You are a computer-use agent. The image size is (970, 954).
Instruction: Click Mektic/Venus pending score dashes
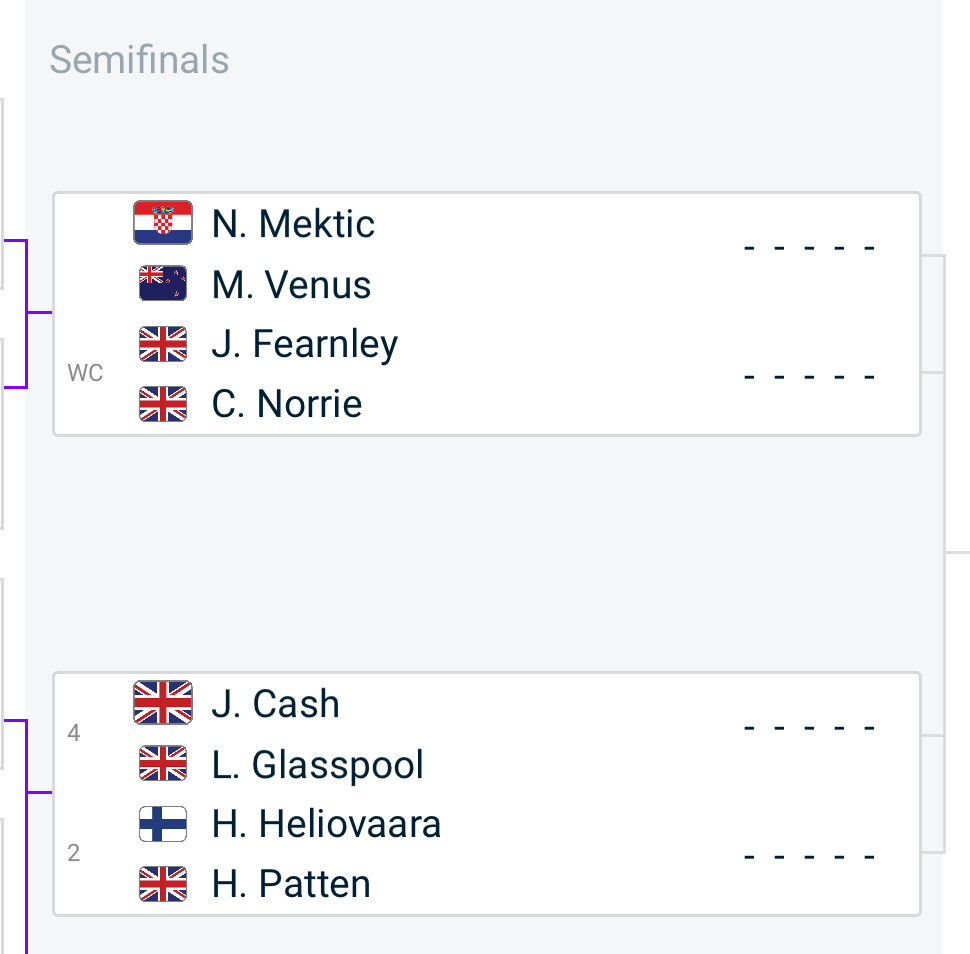[x=810, y=247]
